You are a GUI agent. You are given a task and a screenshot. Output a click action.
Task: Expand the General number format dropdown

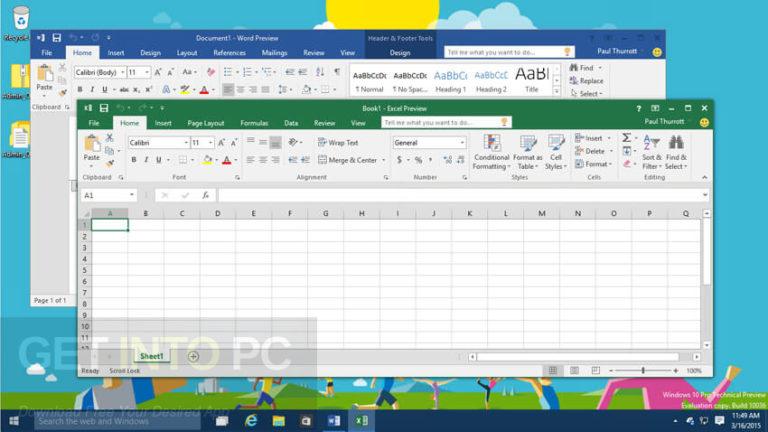pyautogui.click(x=462, y=143)
